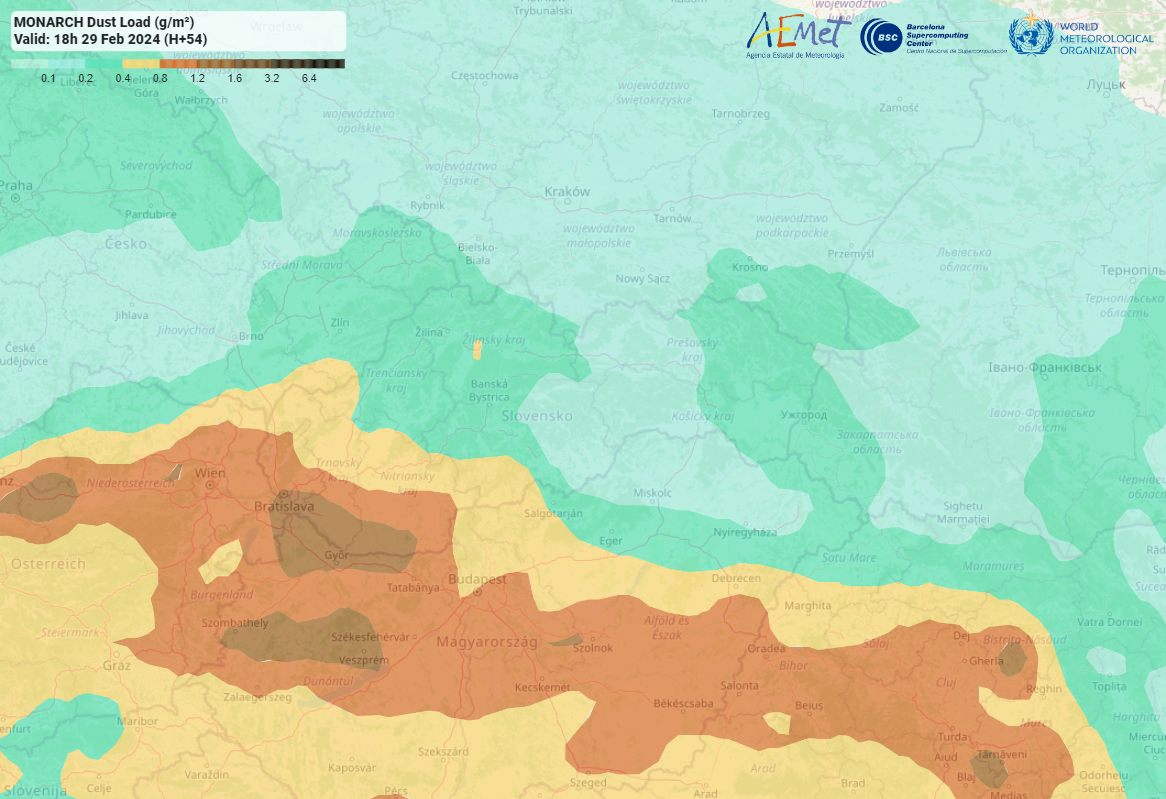Click the Wien city marker

tap(211, 485)
